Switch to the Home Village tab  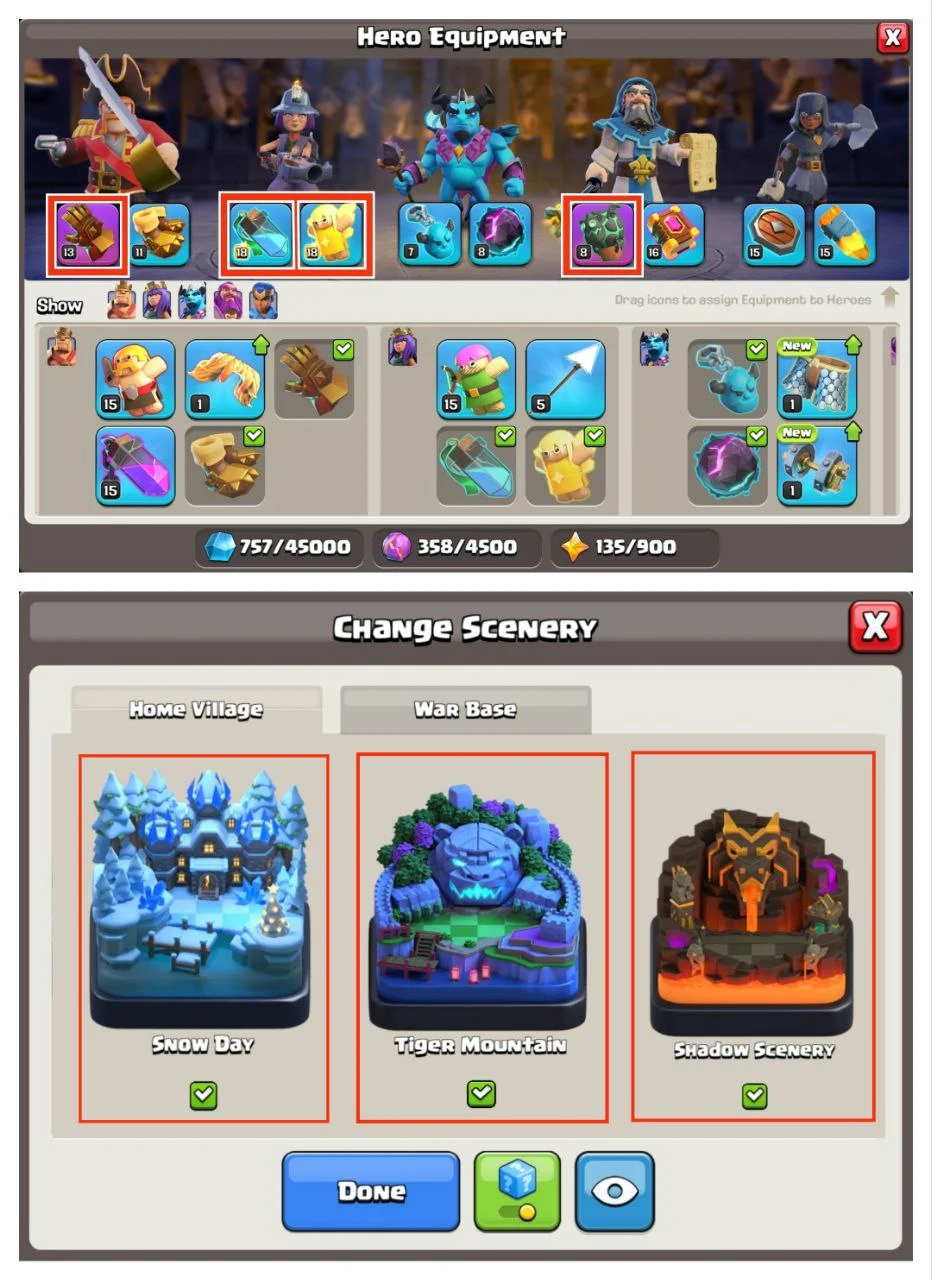[196, 710]
